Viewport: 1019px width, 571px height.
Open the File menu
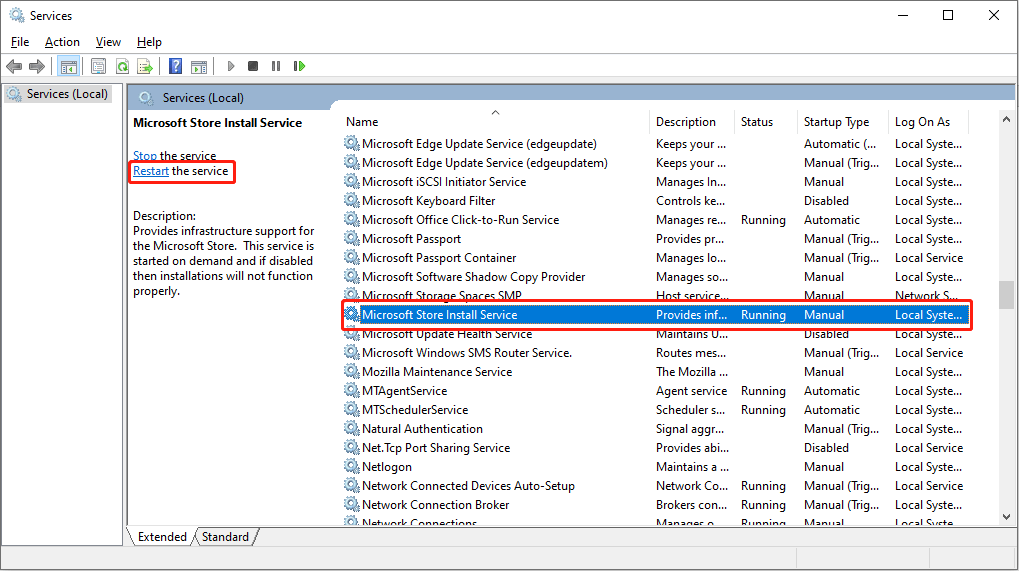(20, 42)
